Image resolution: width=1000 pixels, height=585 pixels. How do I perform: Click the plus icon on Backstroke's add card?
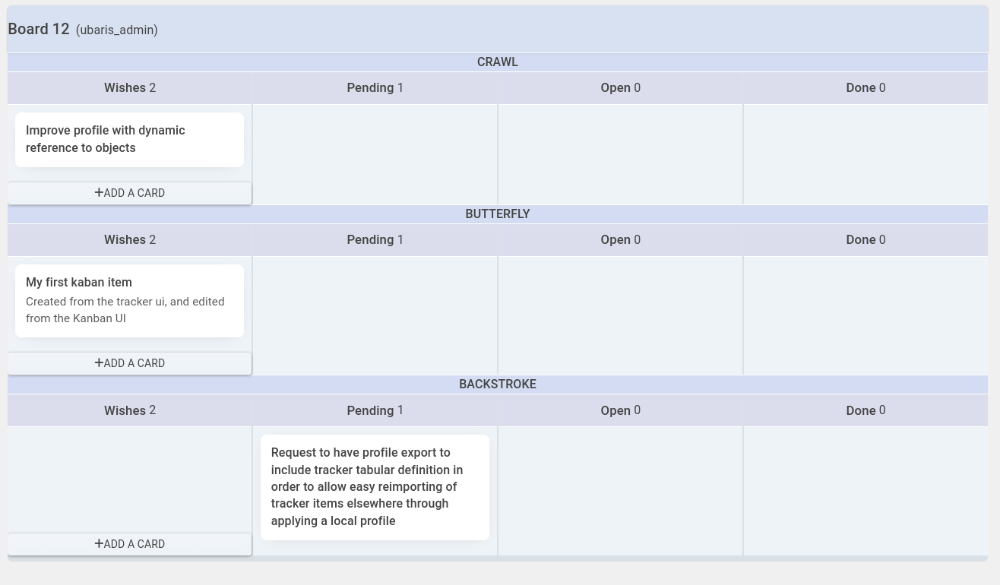point(99,544)
